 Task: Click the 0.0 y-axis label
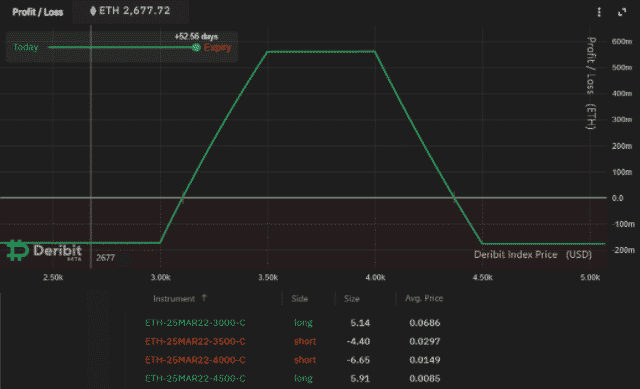coord(618,198)
